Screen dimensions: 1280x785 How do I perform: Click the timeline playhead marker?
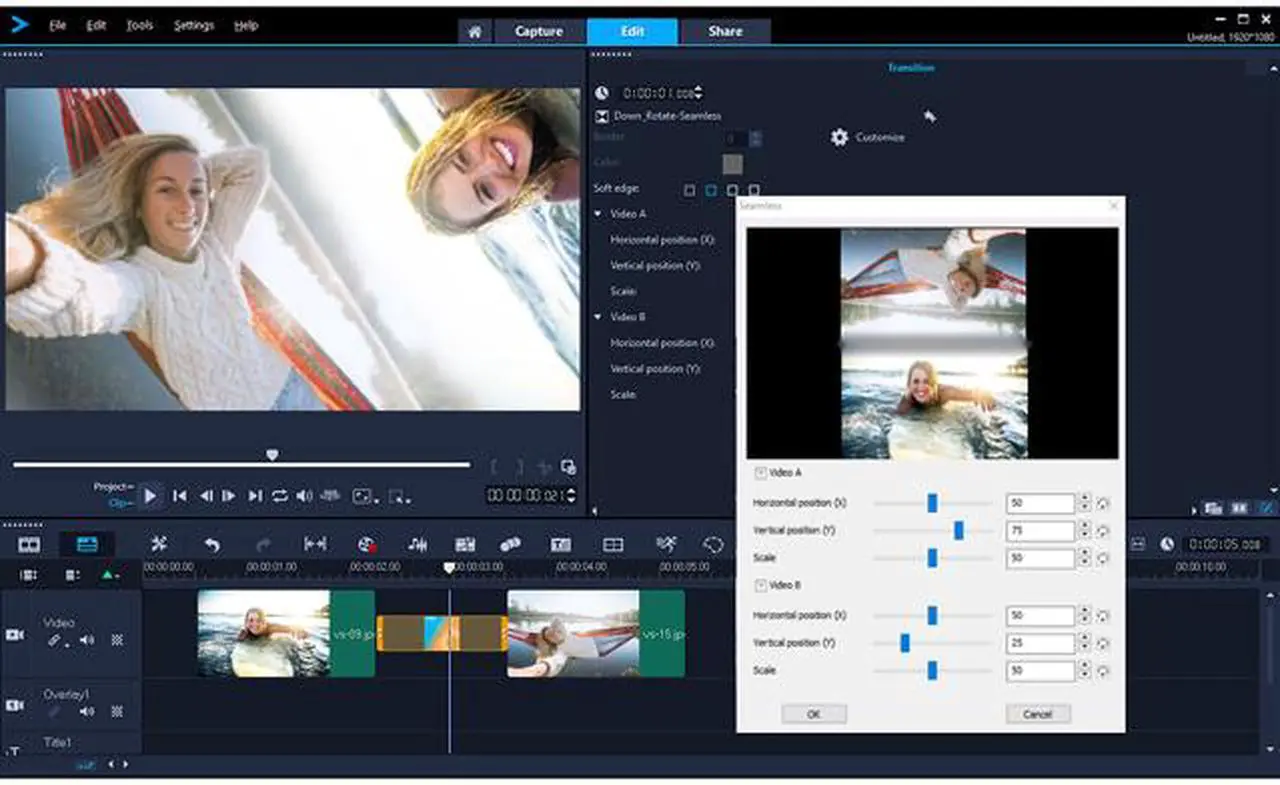pyautogui.click(x=449, y=568)
